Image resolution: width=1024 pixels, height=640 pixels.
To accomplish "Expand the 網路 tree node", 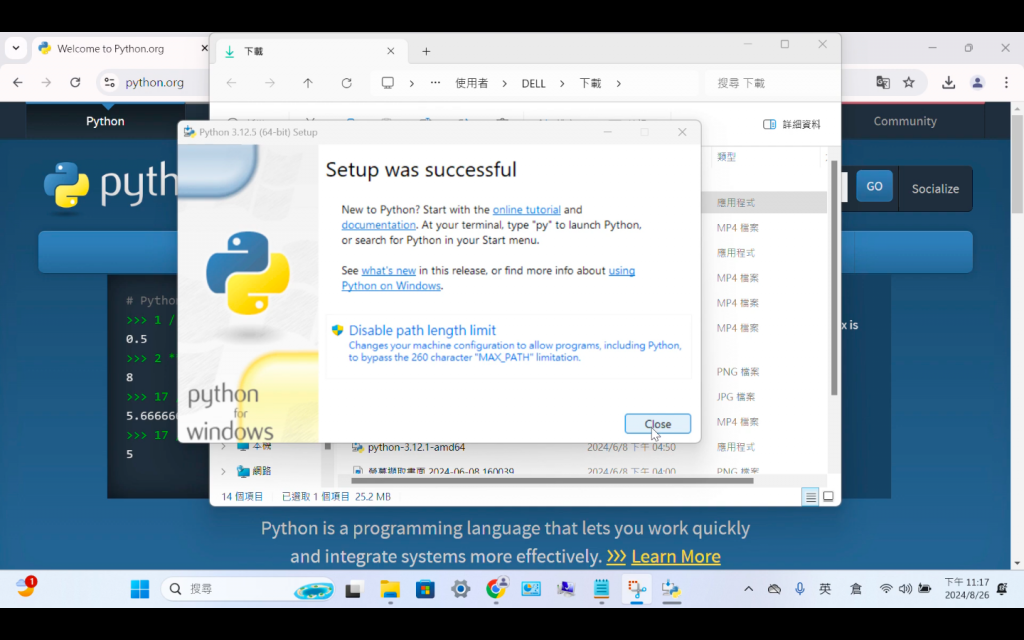I will point(223,471).
